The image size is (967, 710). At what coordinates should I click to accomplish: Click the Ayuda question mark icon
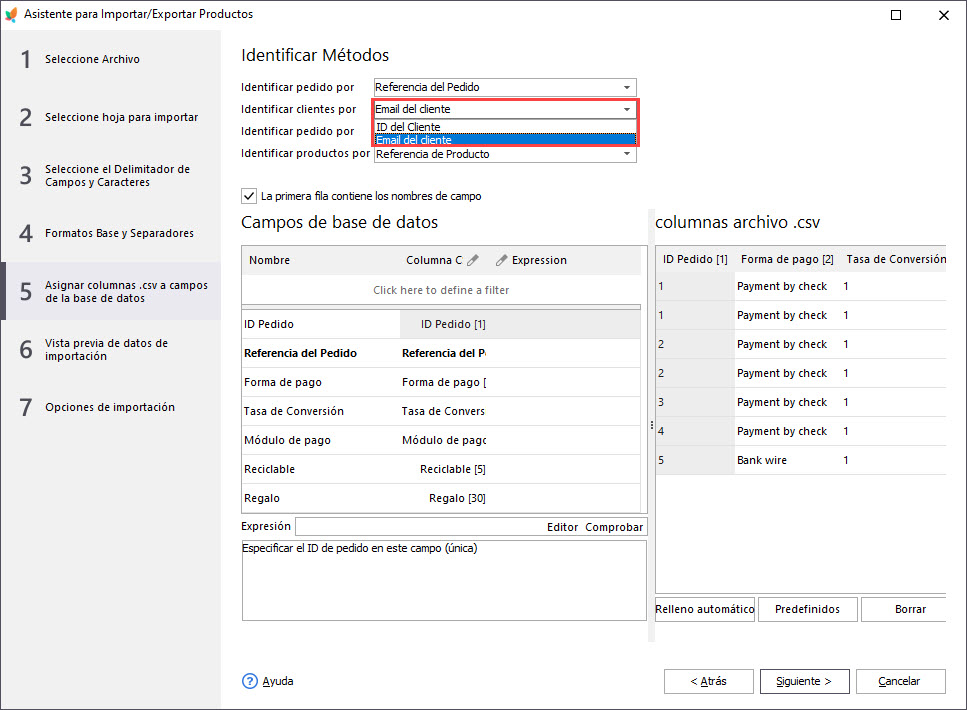[x=250, y=681]
